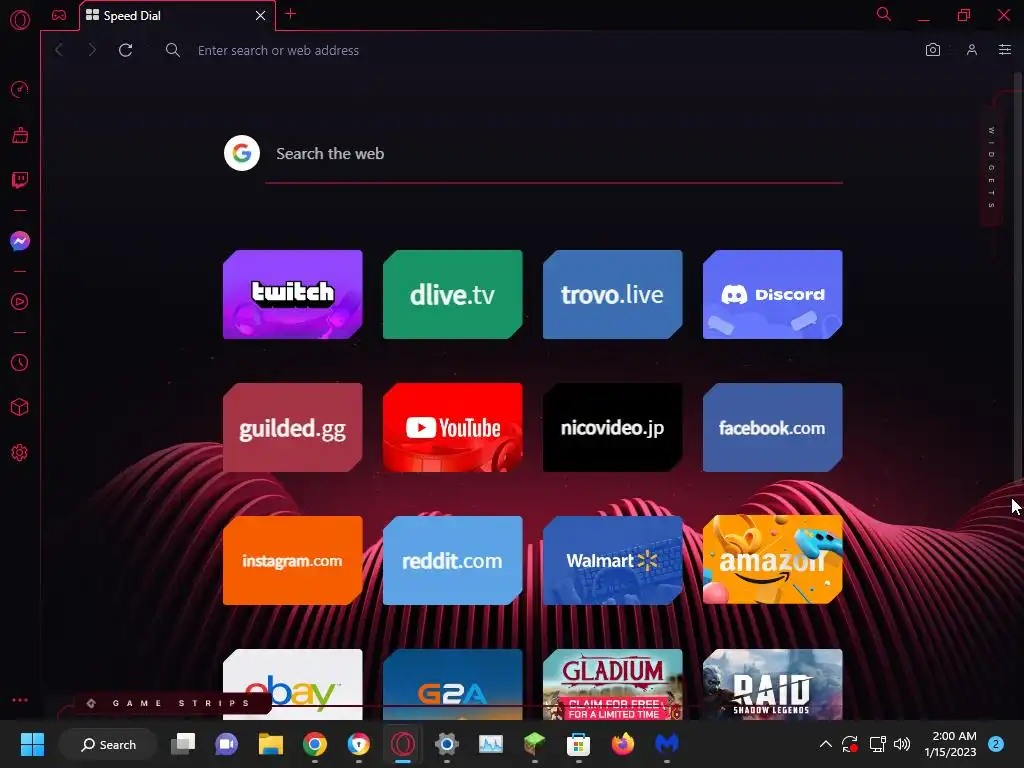Open the facebook.com speed dial tile
This screenshot has width=1024, height=768.
773,428
